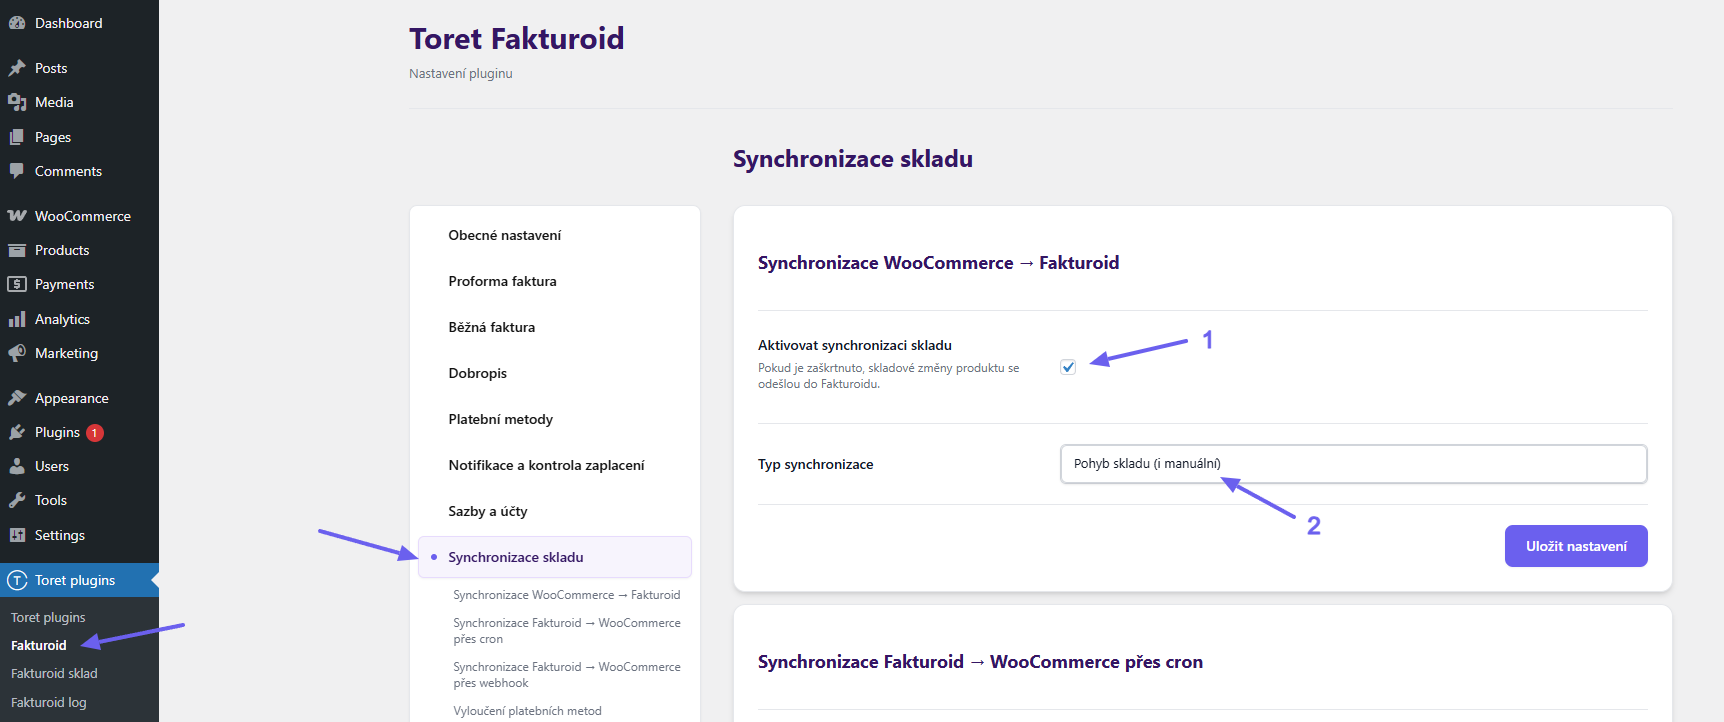
Task: Open Posts menu item
Action: click(x=79, y=68)
